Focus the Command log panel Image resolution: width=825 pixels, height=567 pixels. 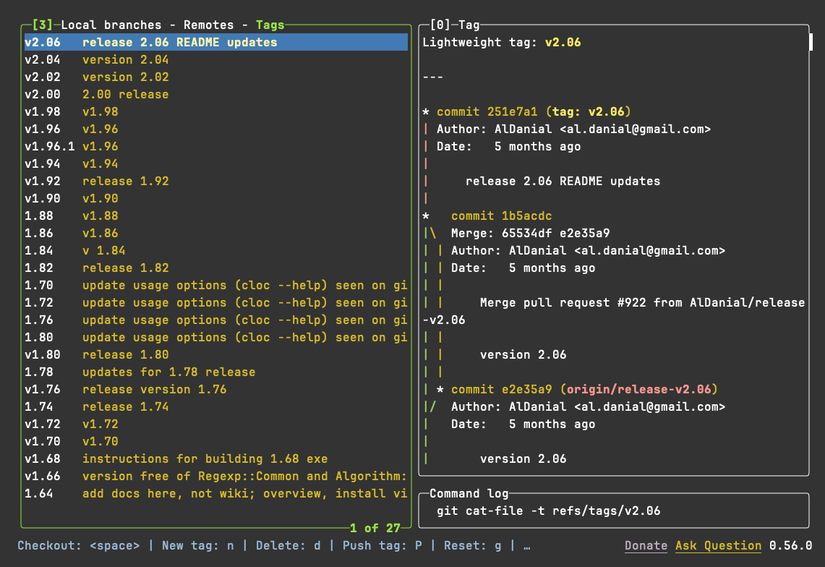(x=615, y=511)
